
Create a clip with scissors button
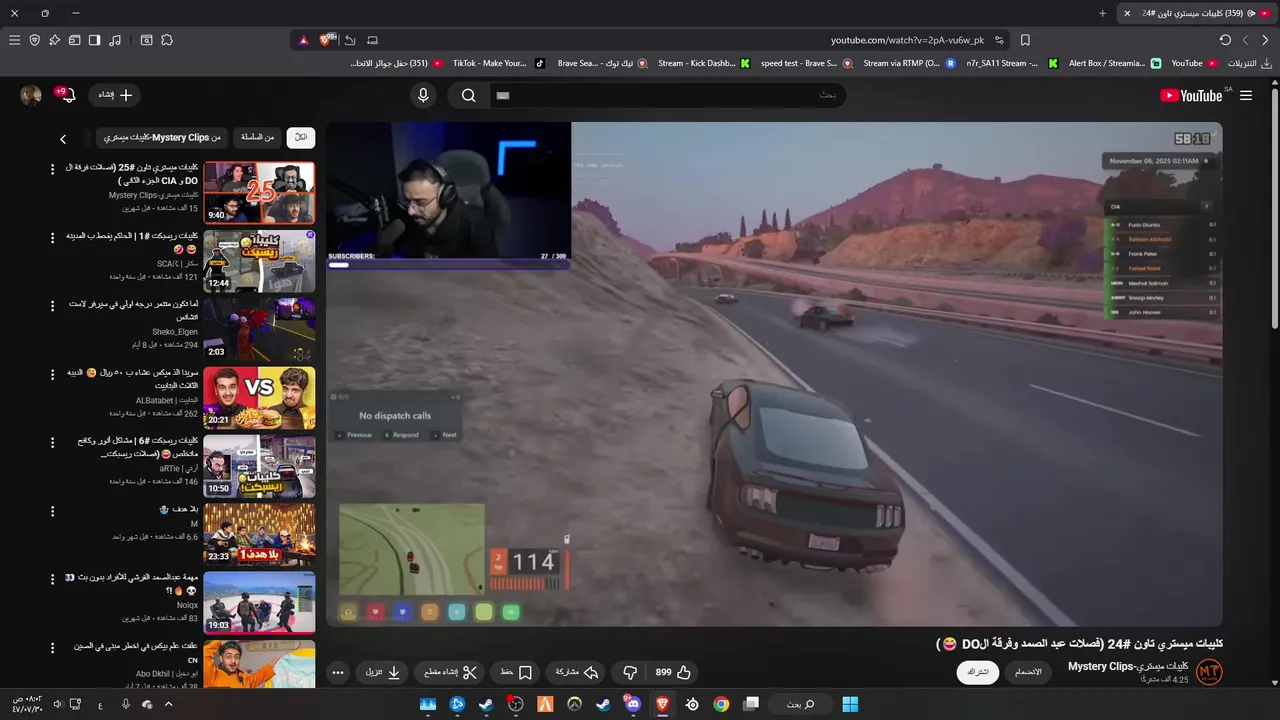click(x=451, y=673)
